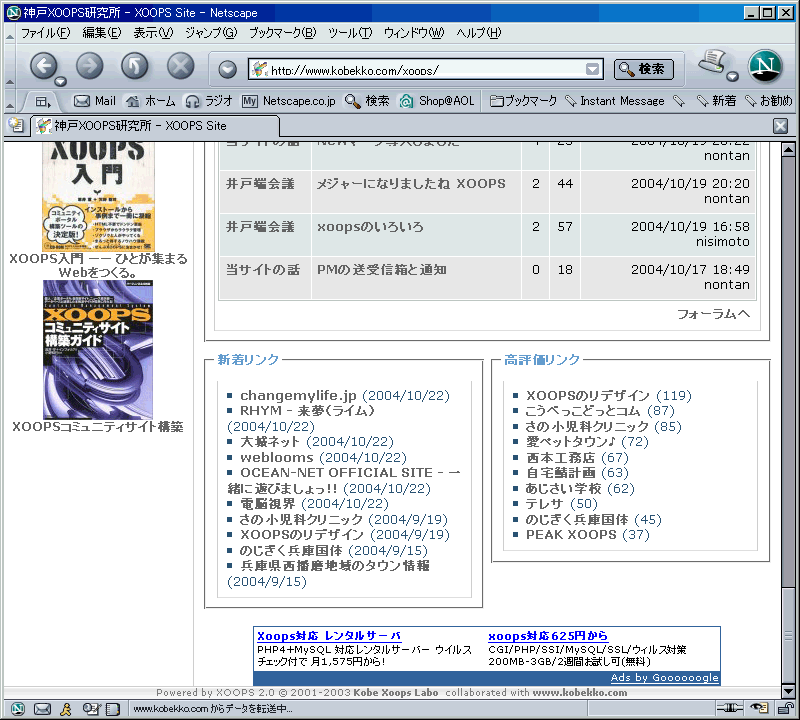Open Mail from the status bar envelope icon
Screen dimensions: 800x720
tap(42, 709)
